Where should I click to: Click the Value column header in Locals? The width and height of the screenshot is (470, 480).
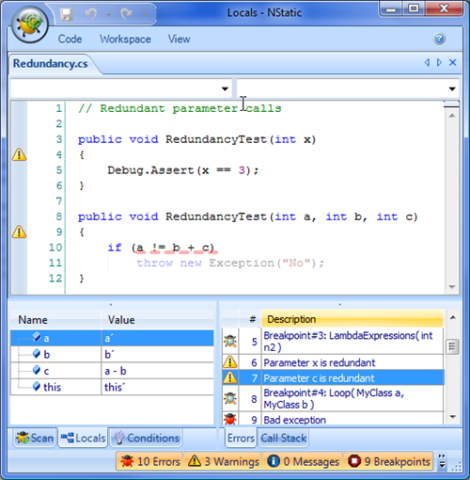point(158,320)
